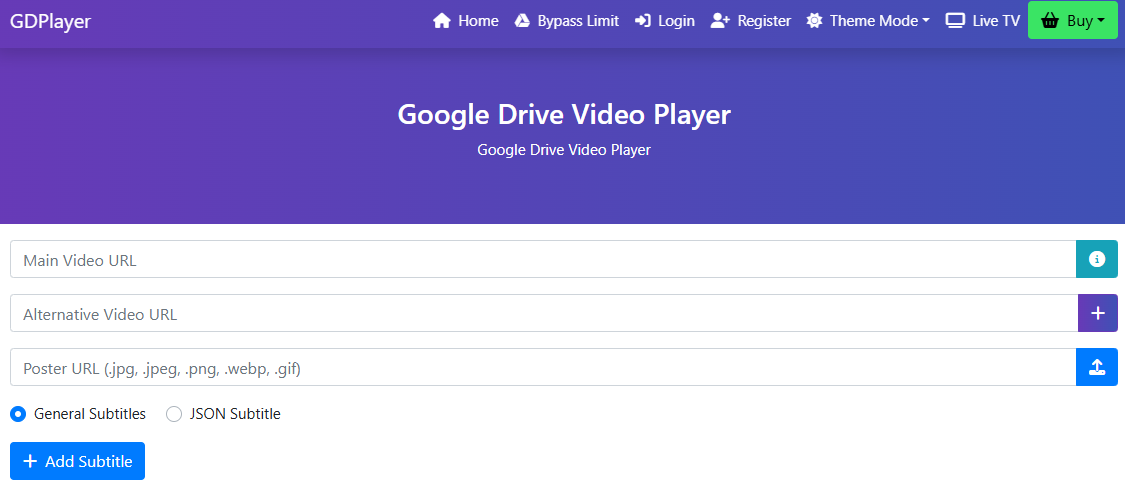Image resolution: width=1125 pixels, height=490 pixels.
Task: Select the JSON Subtitle radio option
Action: [174, 414]
